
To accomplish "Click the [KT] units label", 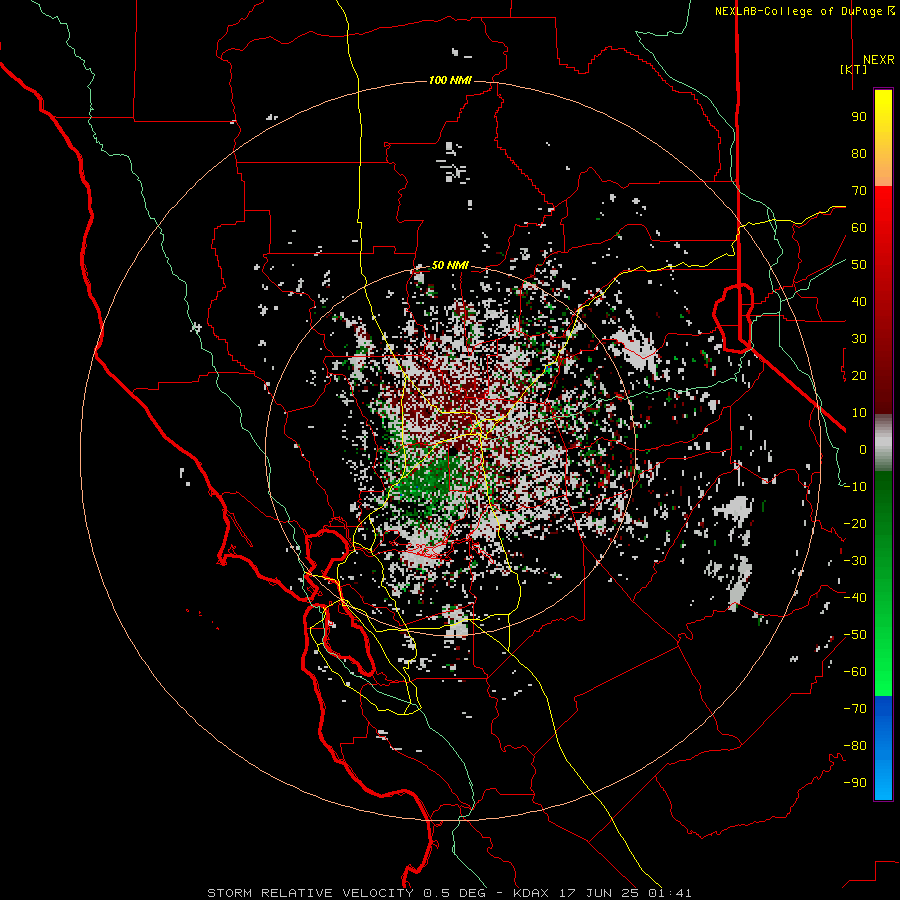I will click(x=854, y=69).
